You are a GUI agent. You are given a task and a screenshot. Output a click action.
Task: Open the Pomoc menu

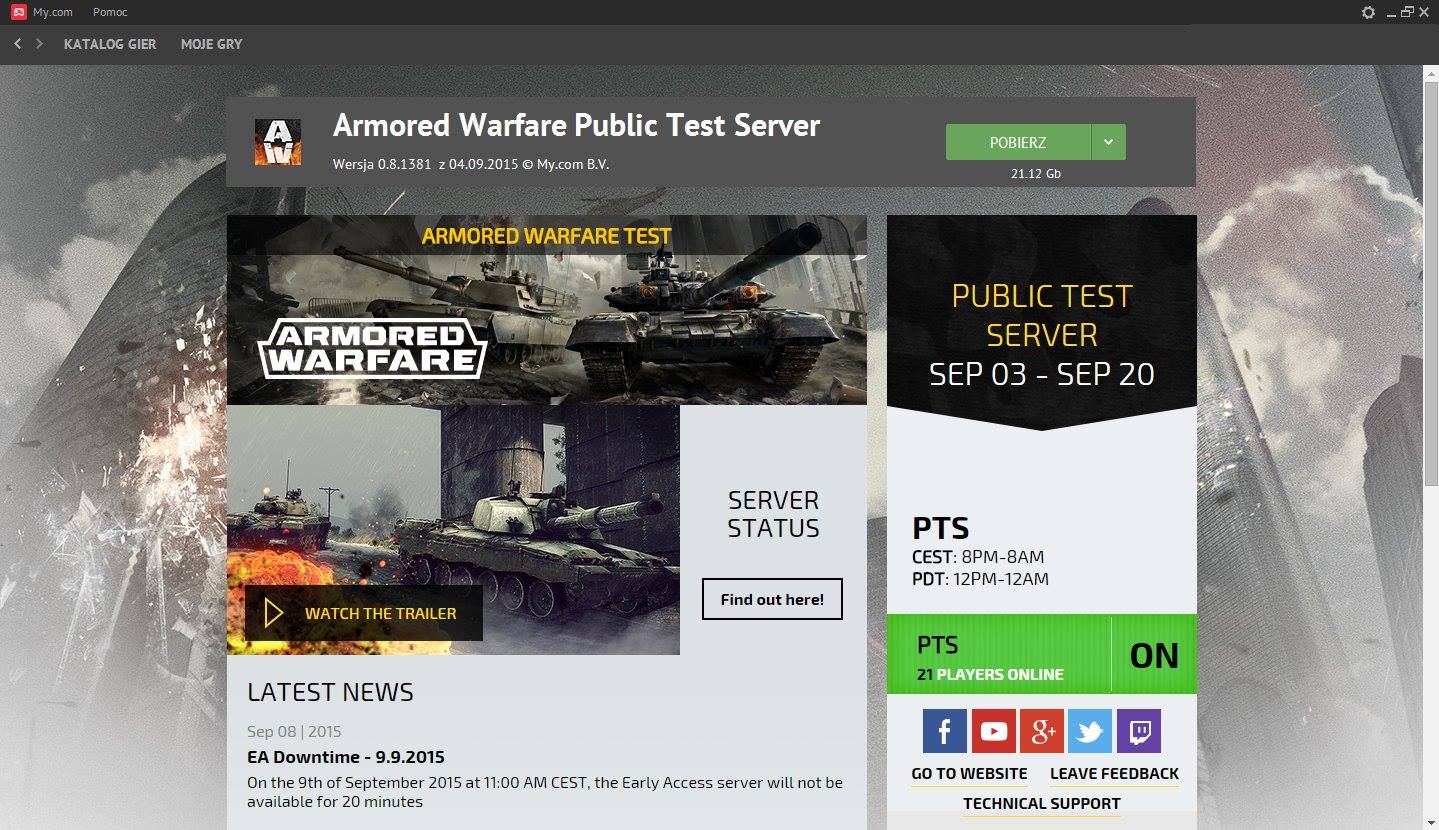[110, 12]
